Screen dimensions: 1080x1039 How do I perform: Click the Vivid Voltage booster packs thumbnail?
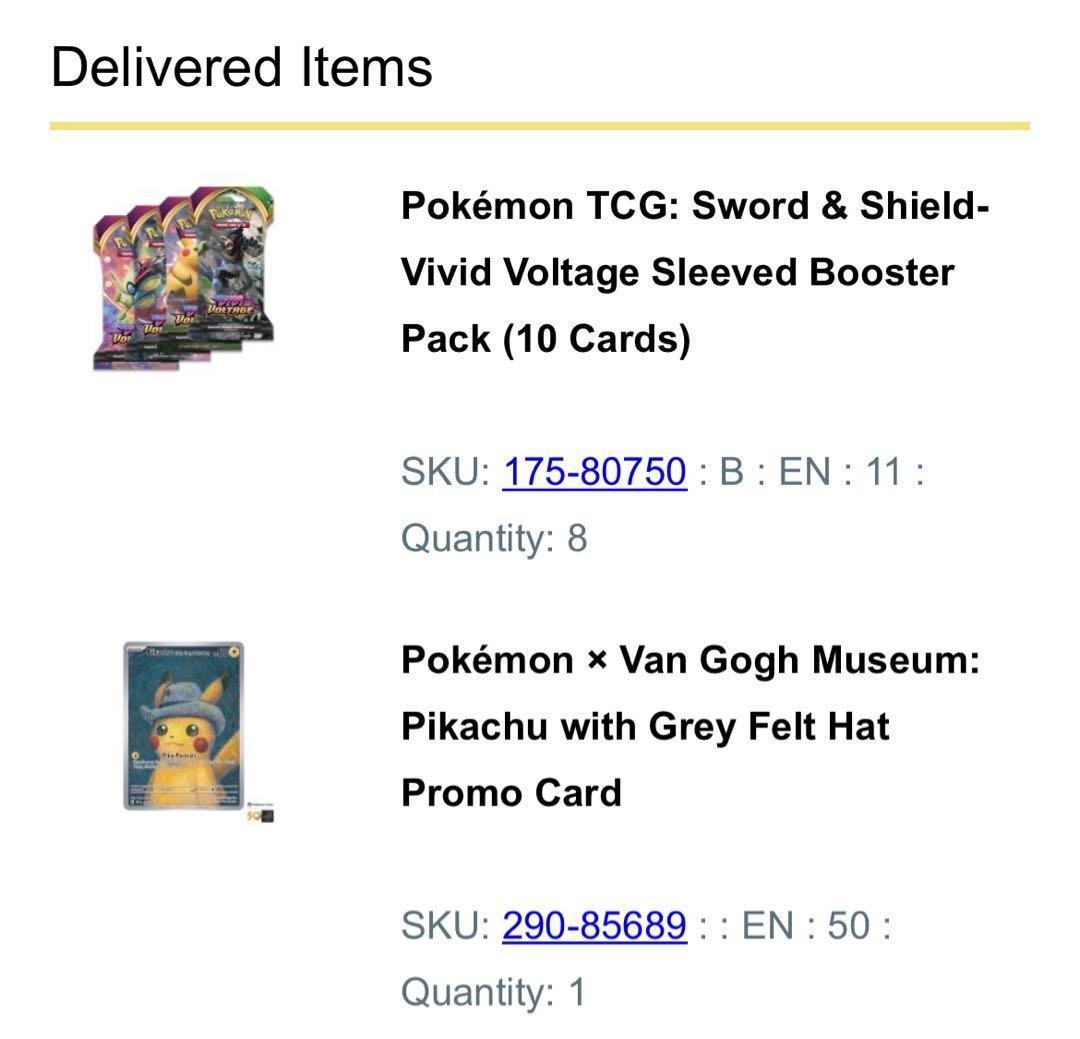183,277
